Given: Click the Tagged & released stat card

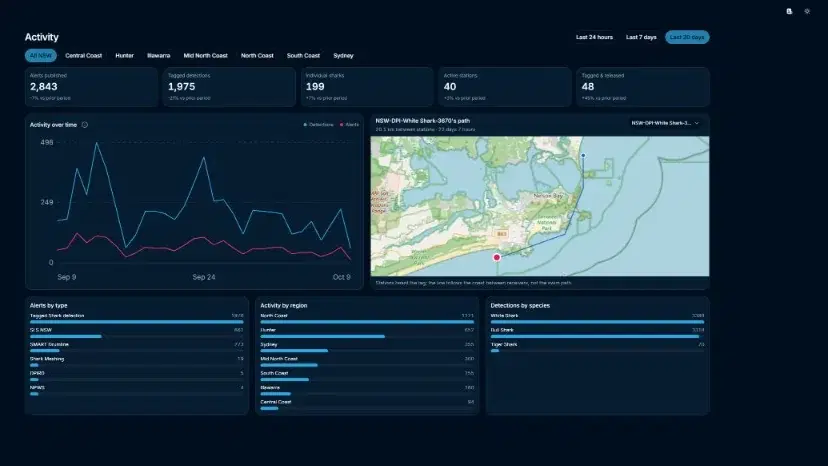Looking at the screenshot, I should pos(643,87).
